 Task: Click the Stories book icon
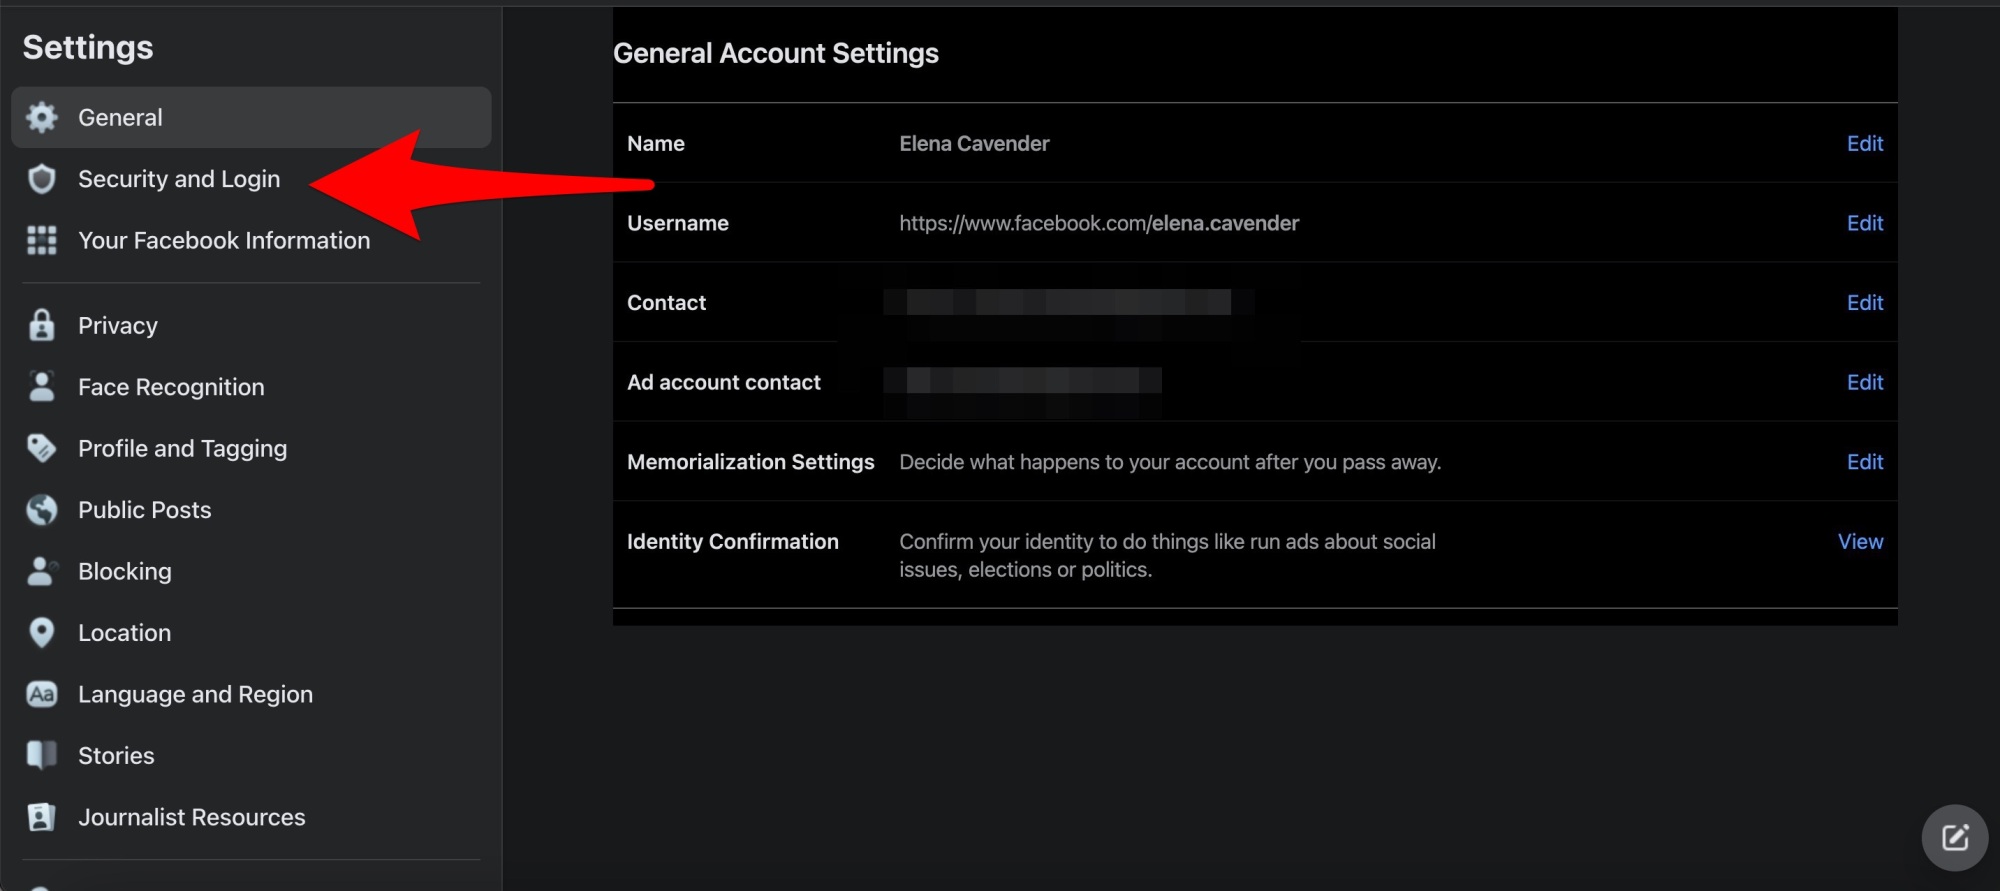42,756
